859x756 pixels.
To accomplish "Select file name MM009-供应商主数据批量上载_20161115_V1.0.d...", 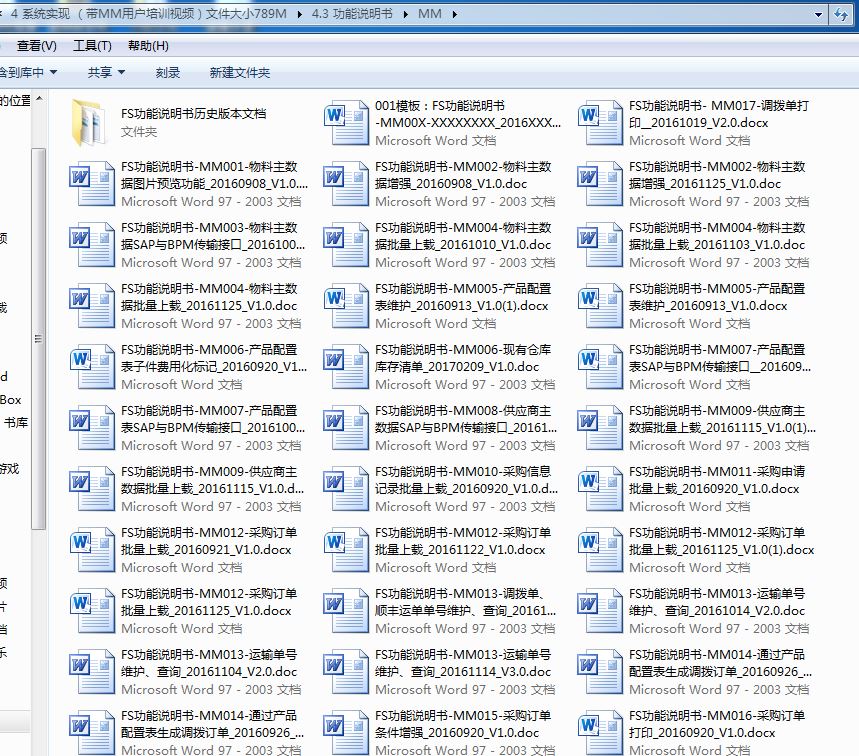I will tap(212, 480).
